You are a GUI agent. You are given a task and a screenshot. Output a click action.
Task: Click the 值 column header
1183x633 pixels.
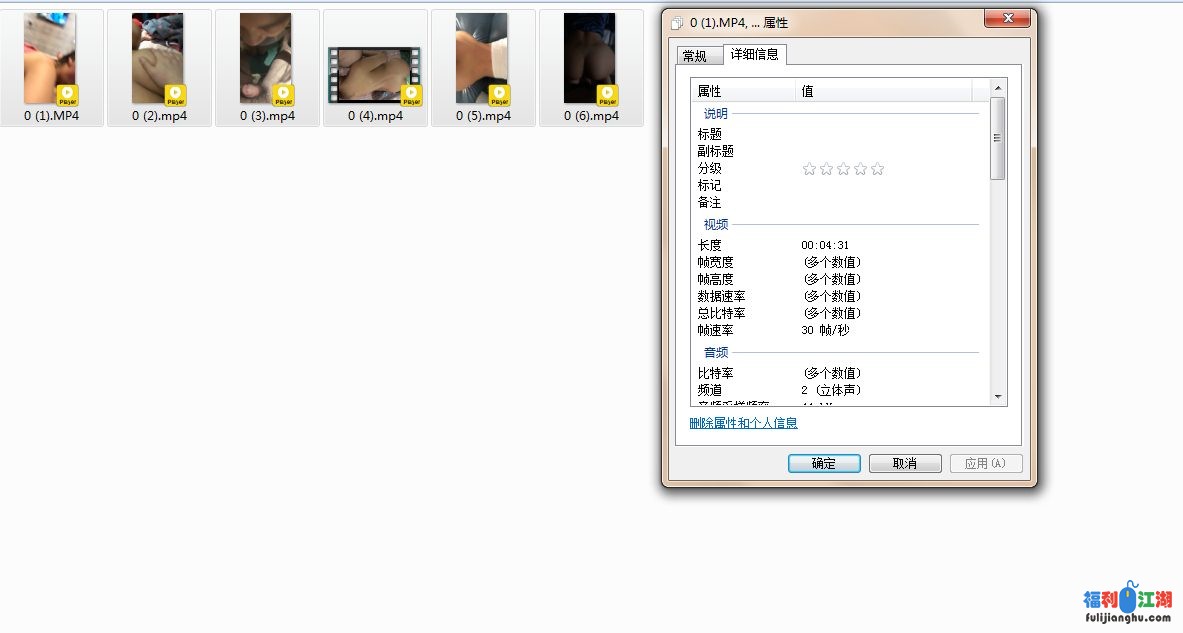click(x=885, y=91)
